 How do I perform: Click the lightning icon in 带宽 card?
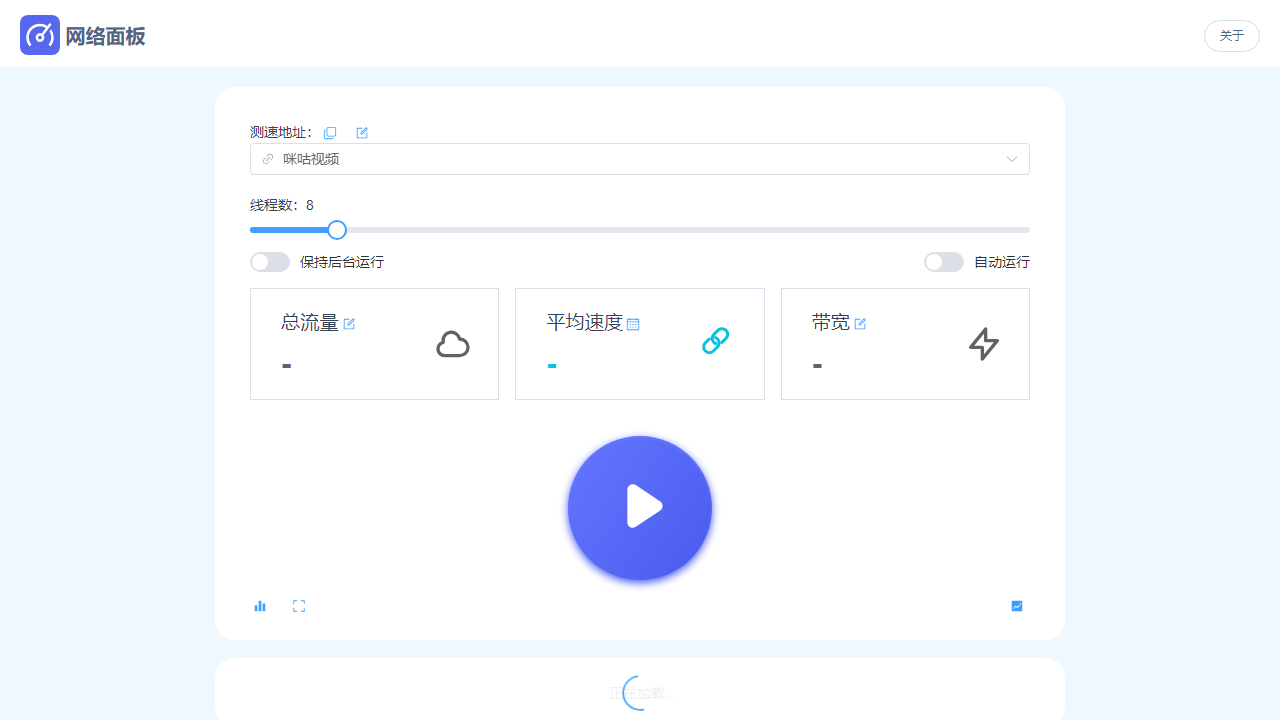984,344
